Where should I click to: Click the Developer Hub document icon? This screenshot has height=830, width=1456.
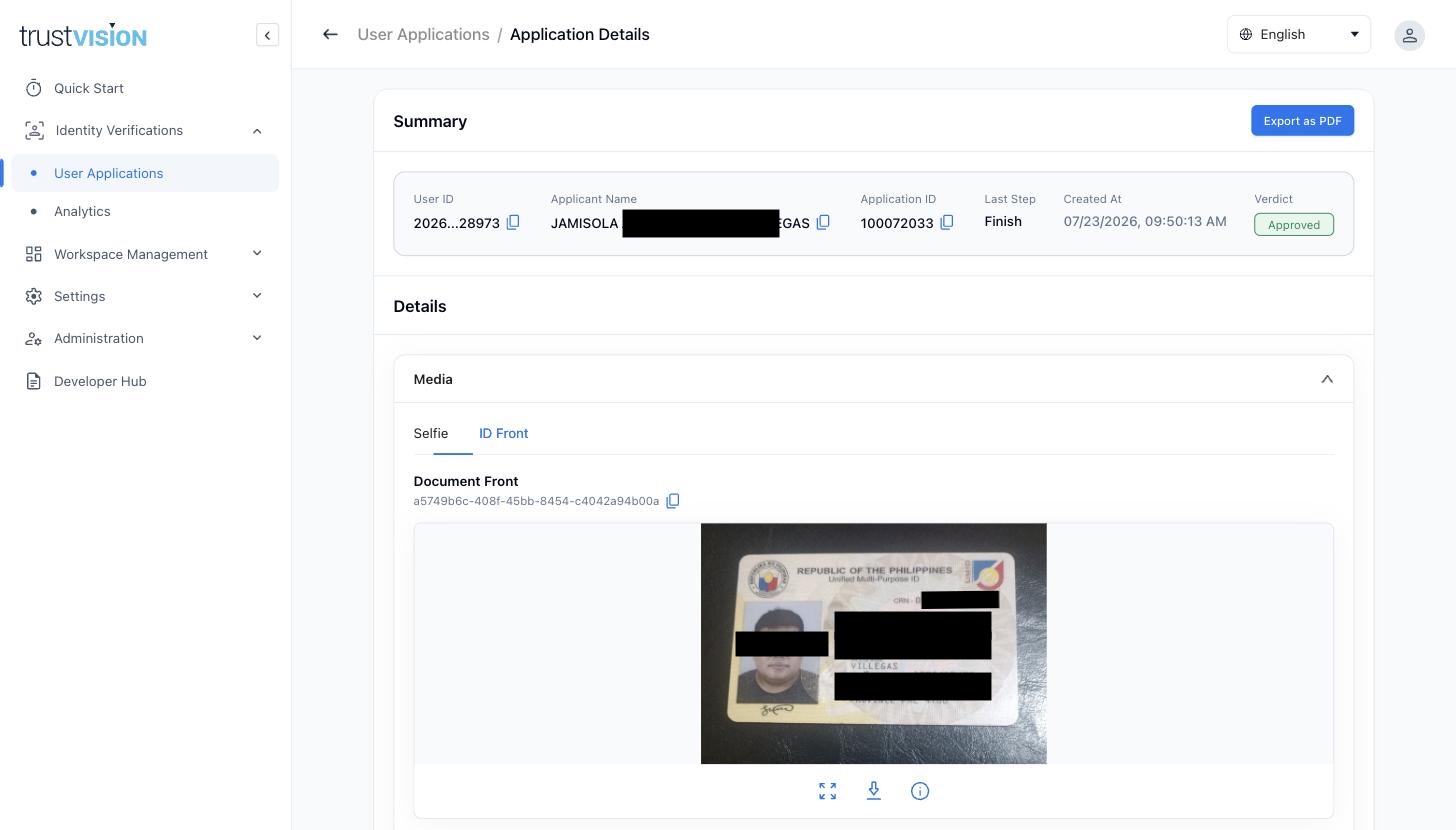[x=34, y=381]
